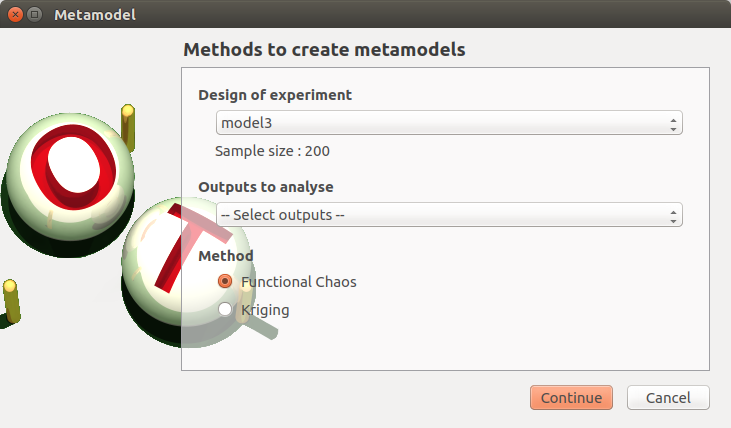Viewport: 731px width, 428px height.
Task: Close the Metamodel window
Action: pos(15,15)
